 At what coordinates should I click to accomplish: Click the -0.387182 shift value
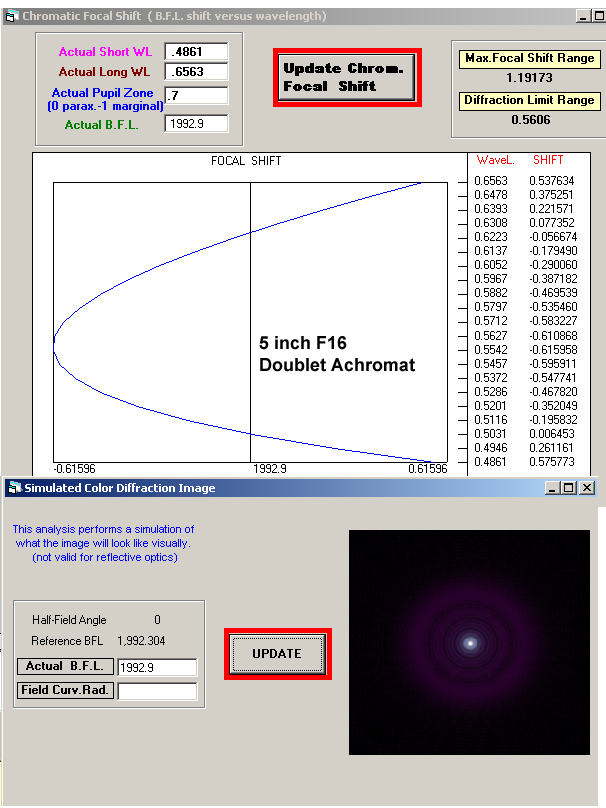(x=553, y=279)
